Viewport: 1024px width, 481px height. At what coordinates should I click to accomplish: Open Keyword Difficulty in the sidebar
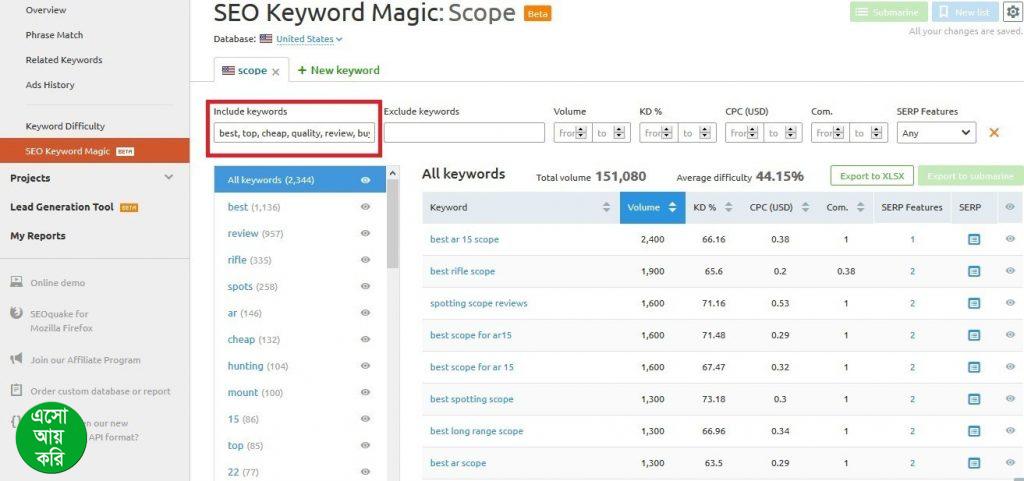(x=65, y=126)
